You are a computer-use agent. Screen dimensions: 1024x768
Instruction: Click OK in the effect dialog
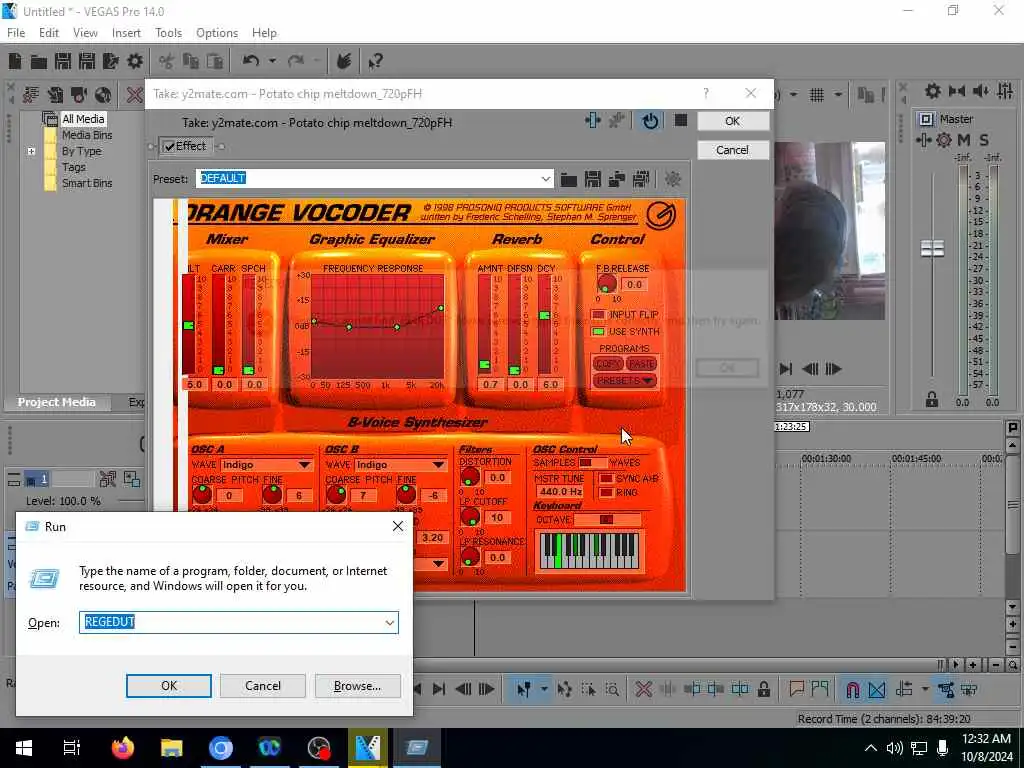[733, 121]
